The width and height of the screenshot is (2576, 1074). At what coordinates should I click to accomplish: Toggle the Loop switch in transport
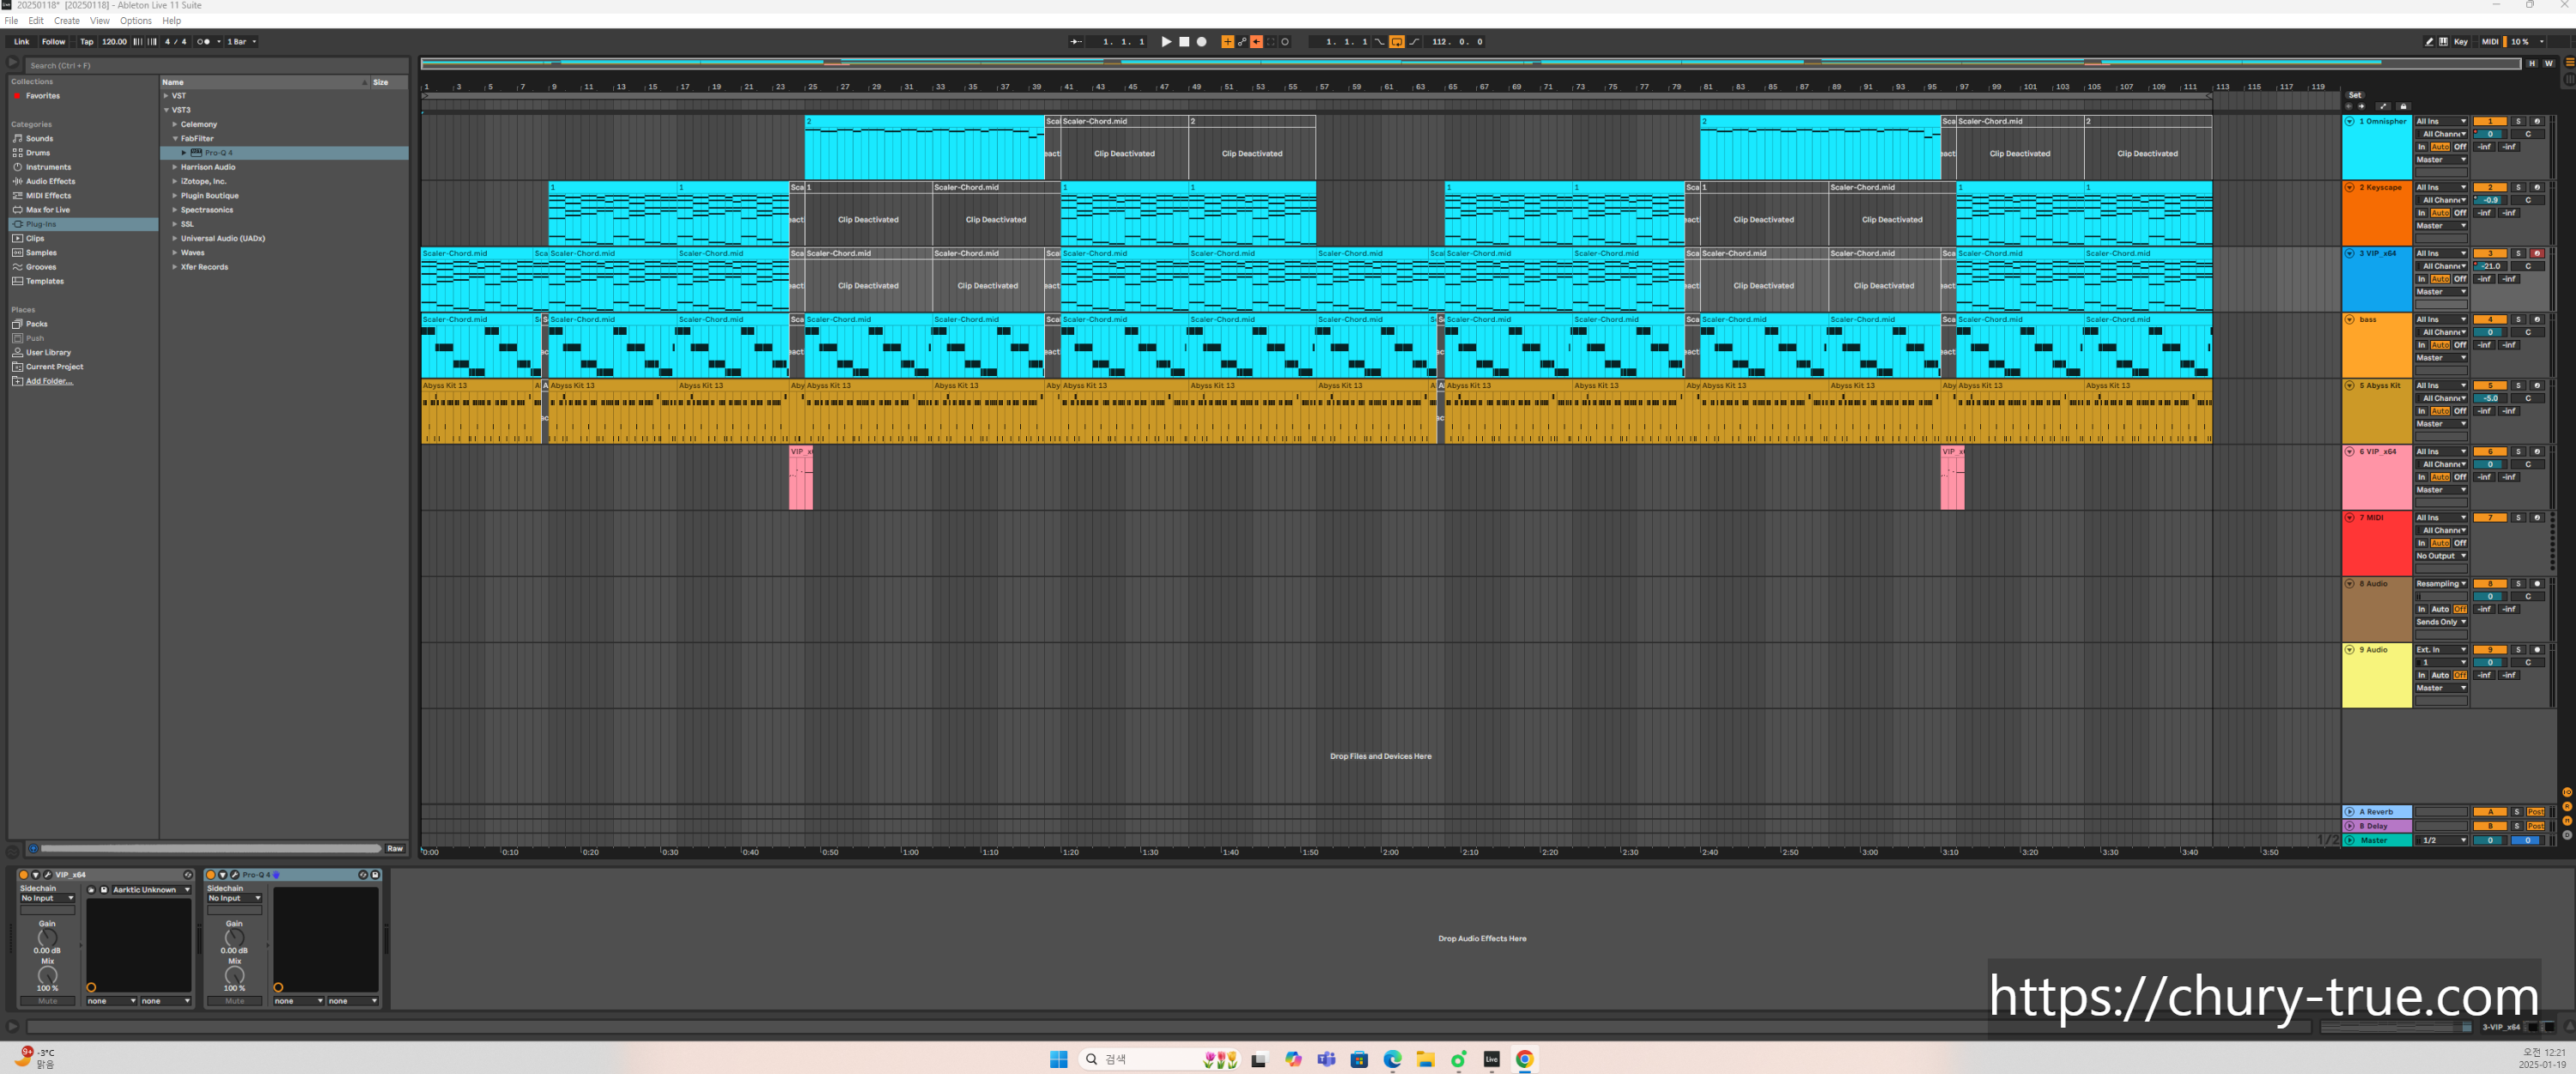1396,42
